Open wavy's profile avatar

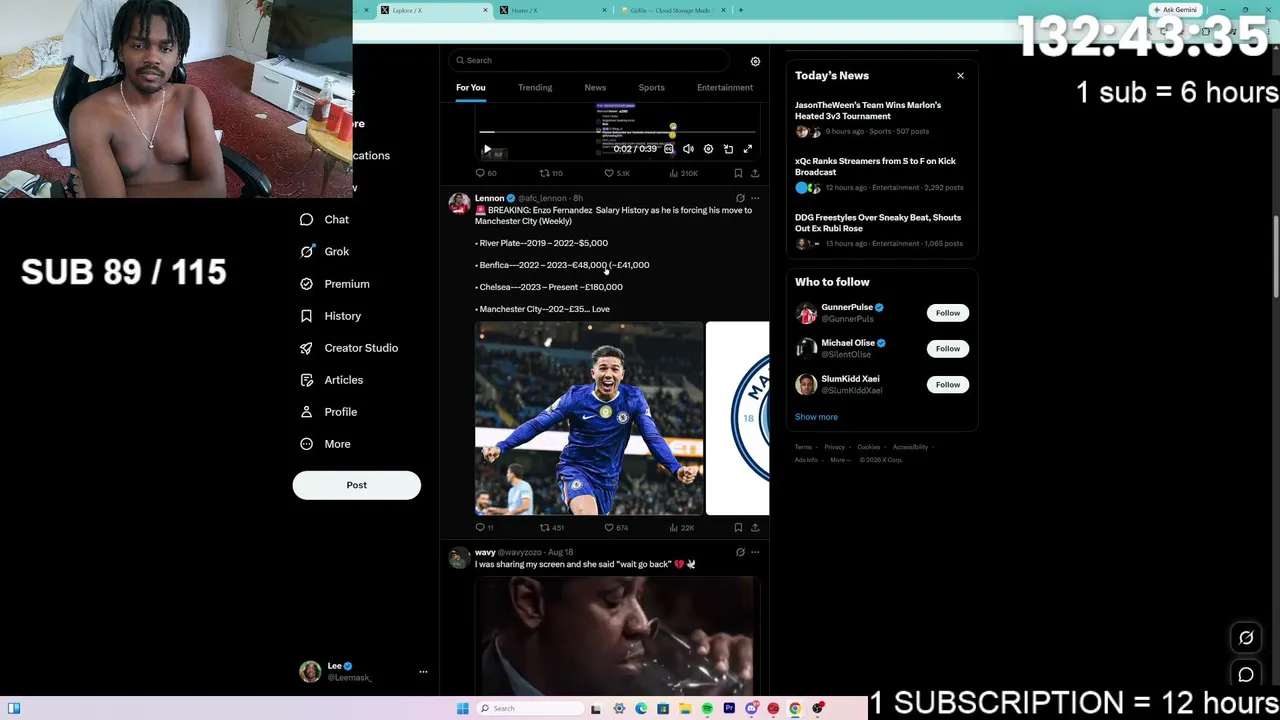click(459, 557)
